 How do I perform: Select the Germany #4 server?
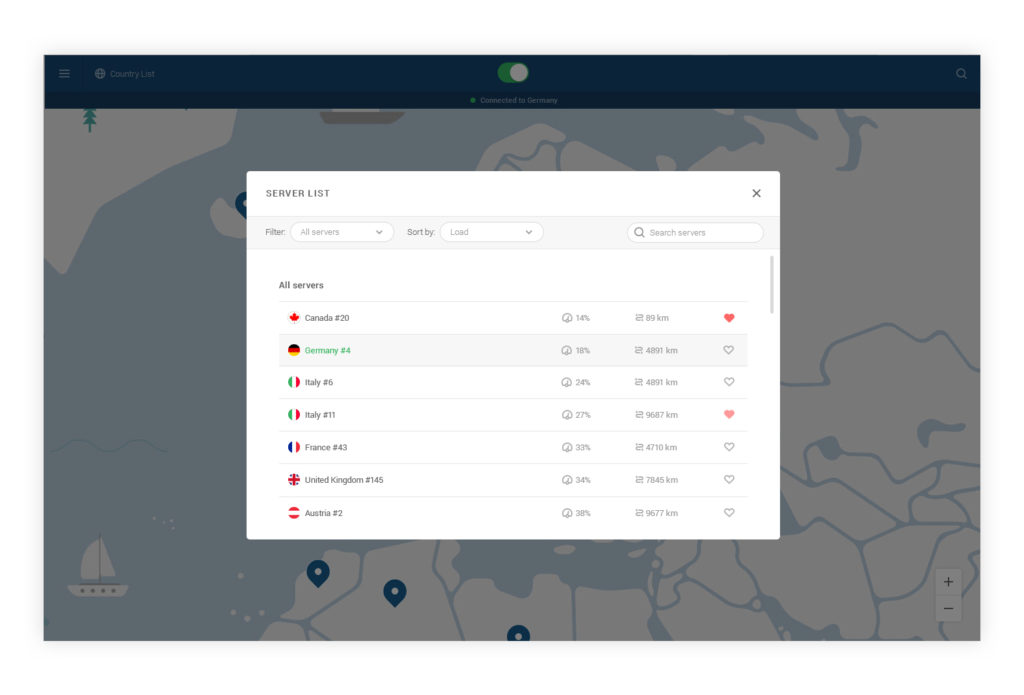(513, 351)
